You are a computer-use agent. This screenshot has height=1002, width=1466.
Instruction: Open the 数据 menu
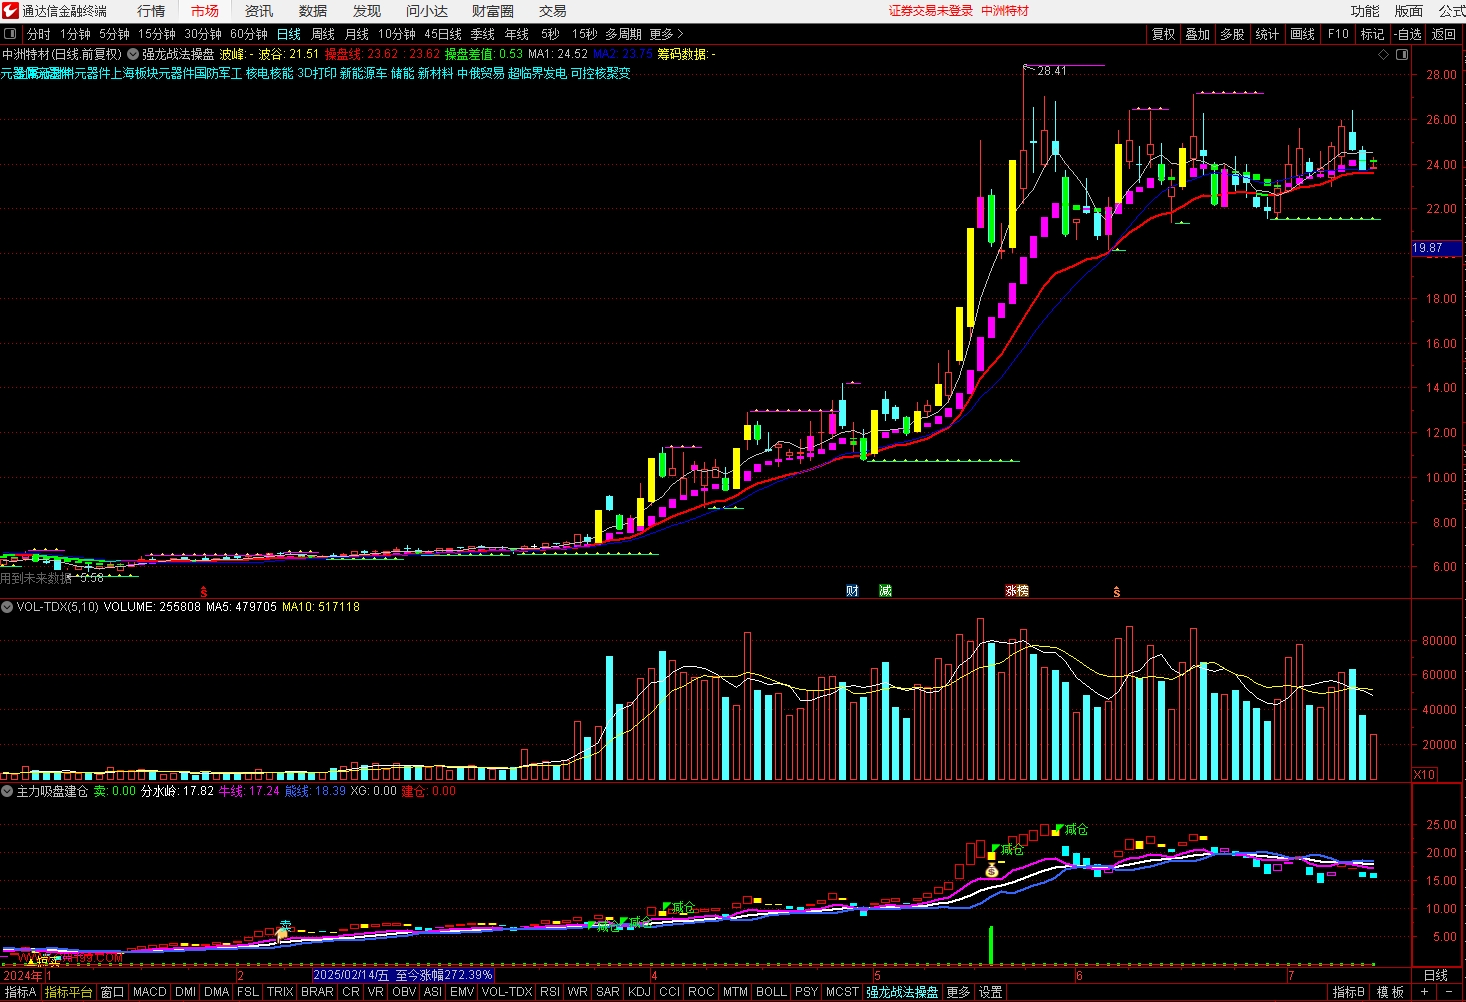[x=313, y=11]
